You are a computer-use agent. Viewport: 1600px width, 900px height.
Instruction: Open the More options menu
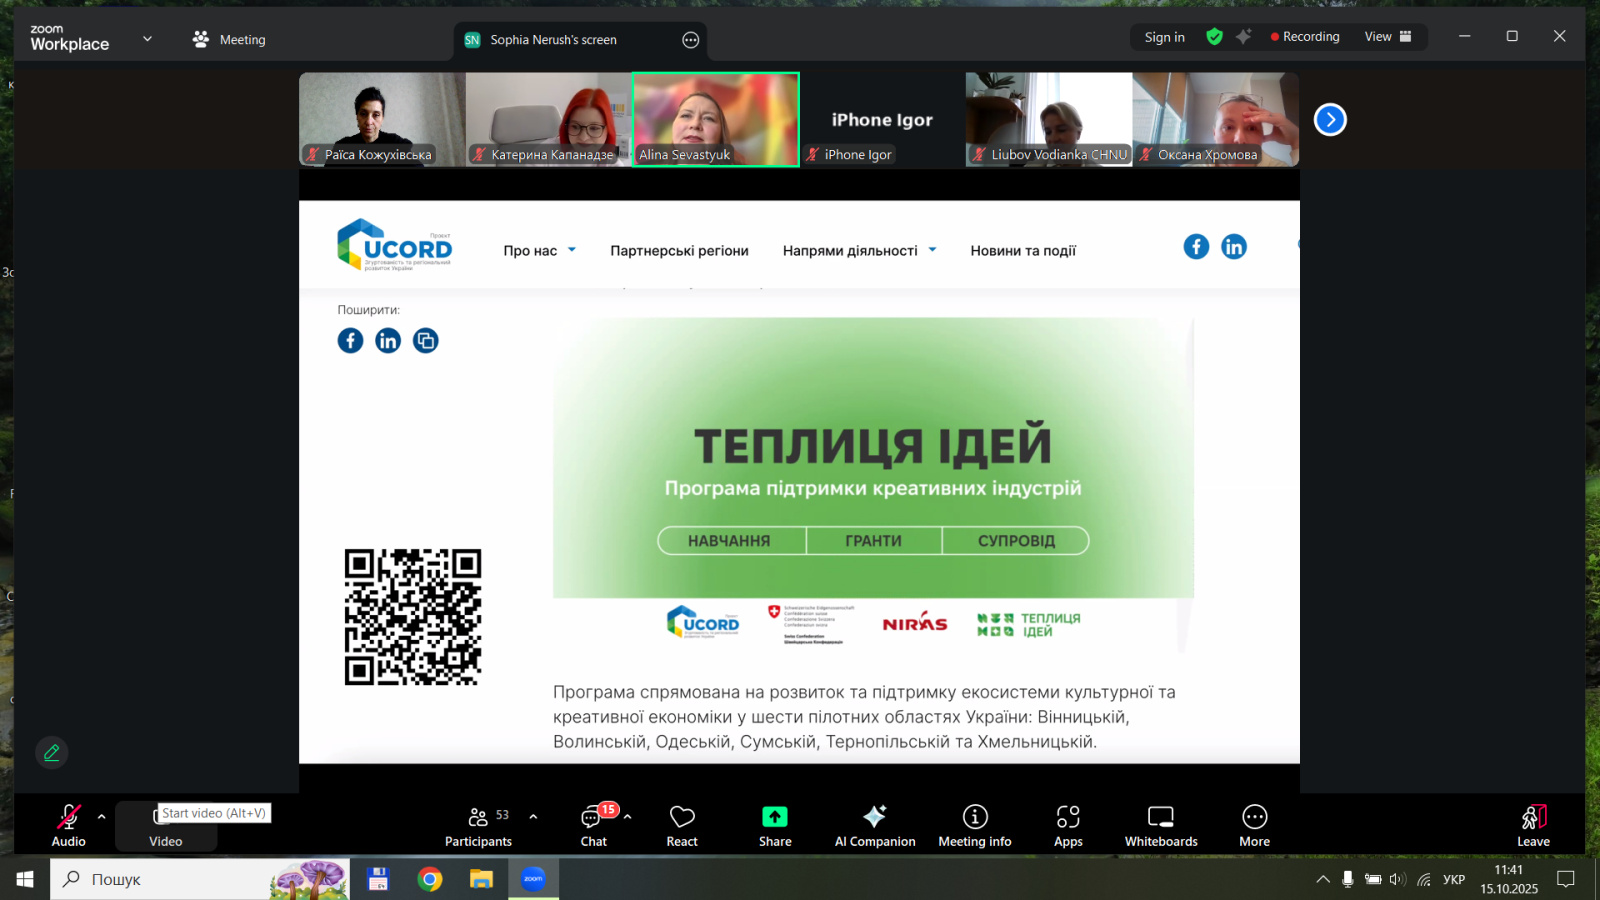click(x=1254, y=825)
